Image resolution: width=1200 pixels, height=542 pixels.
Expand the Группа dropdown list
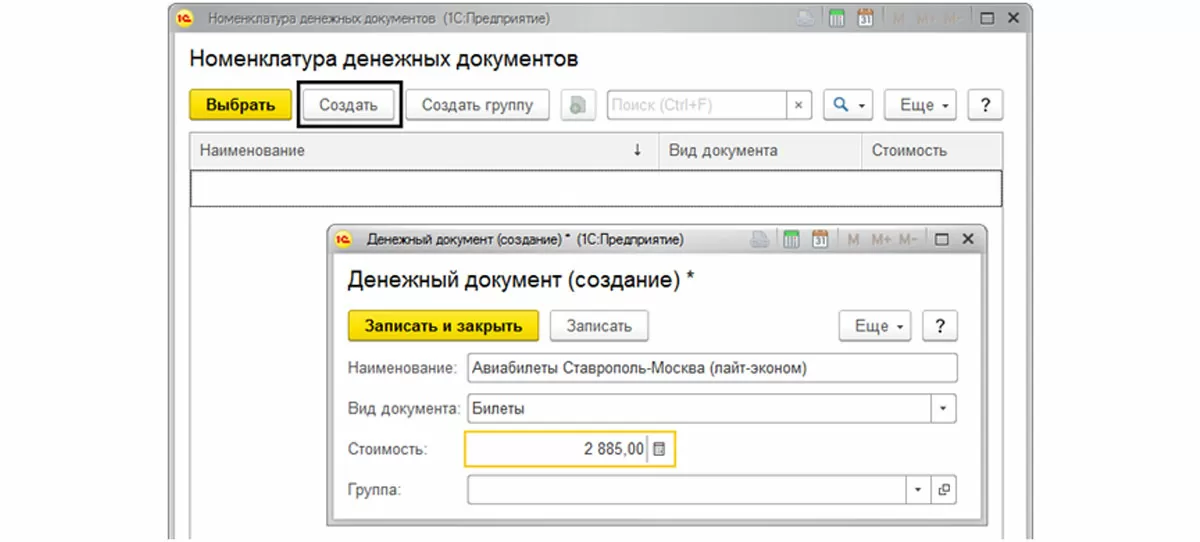click(x=918, y=490)
